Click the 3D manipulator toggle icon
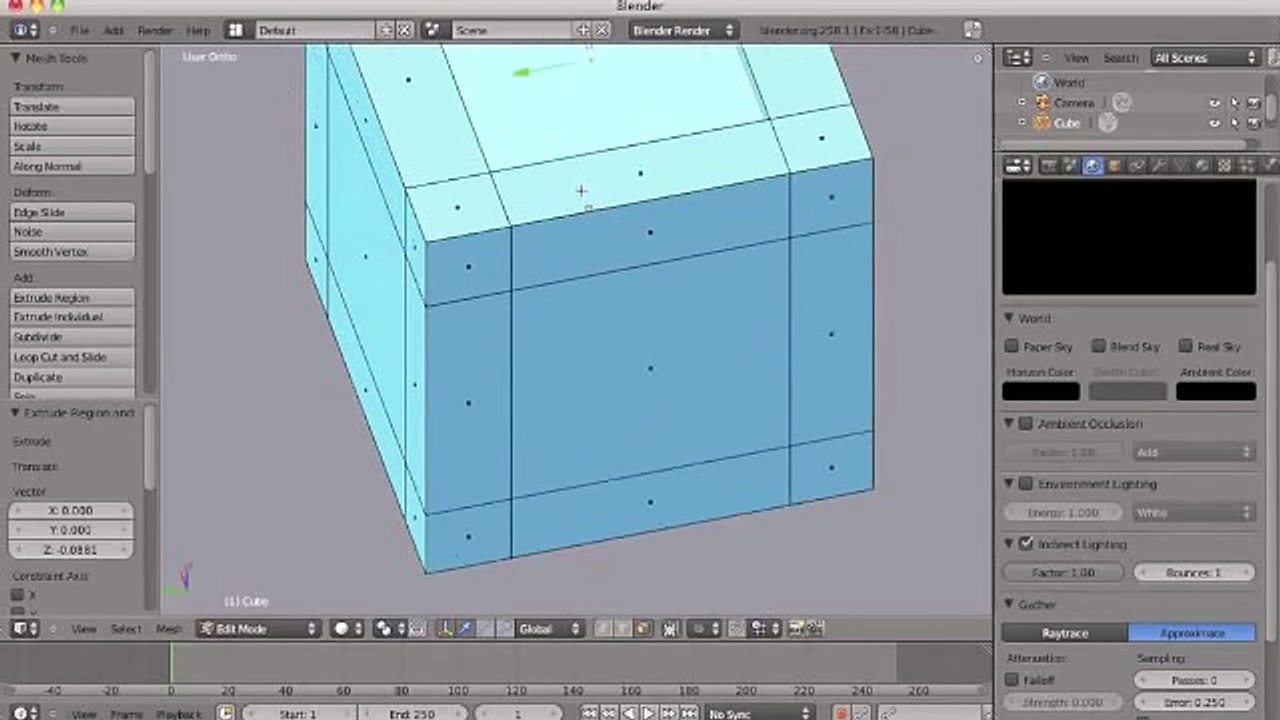Image resolution: width=1280 pixels, height=720 pixels. pyautogui.click(x=444, y=629)
